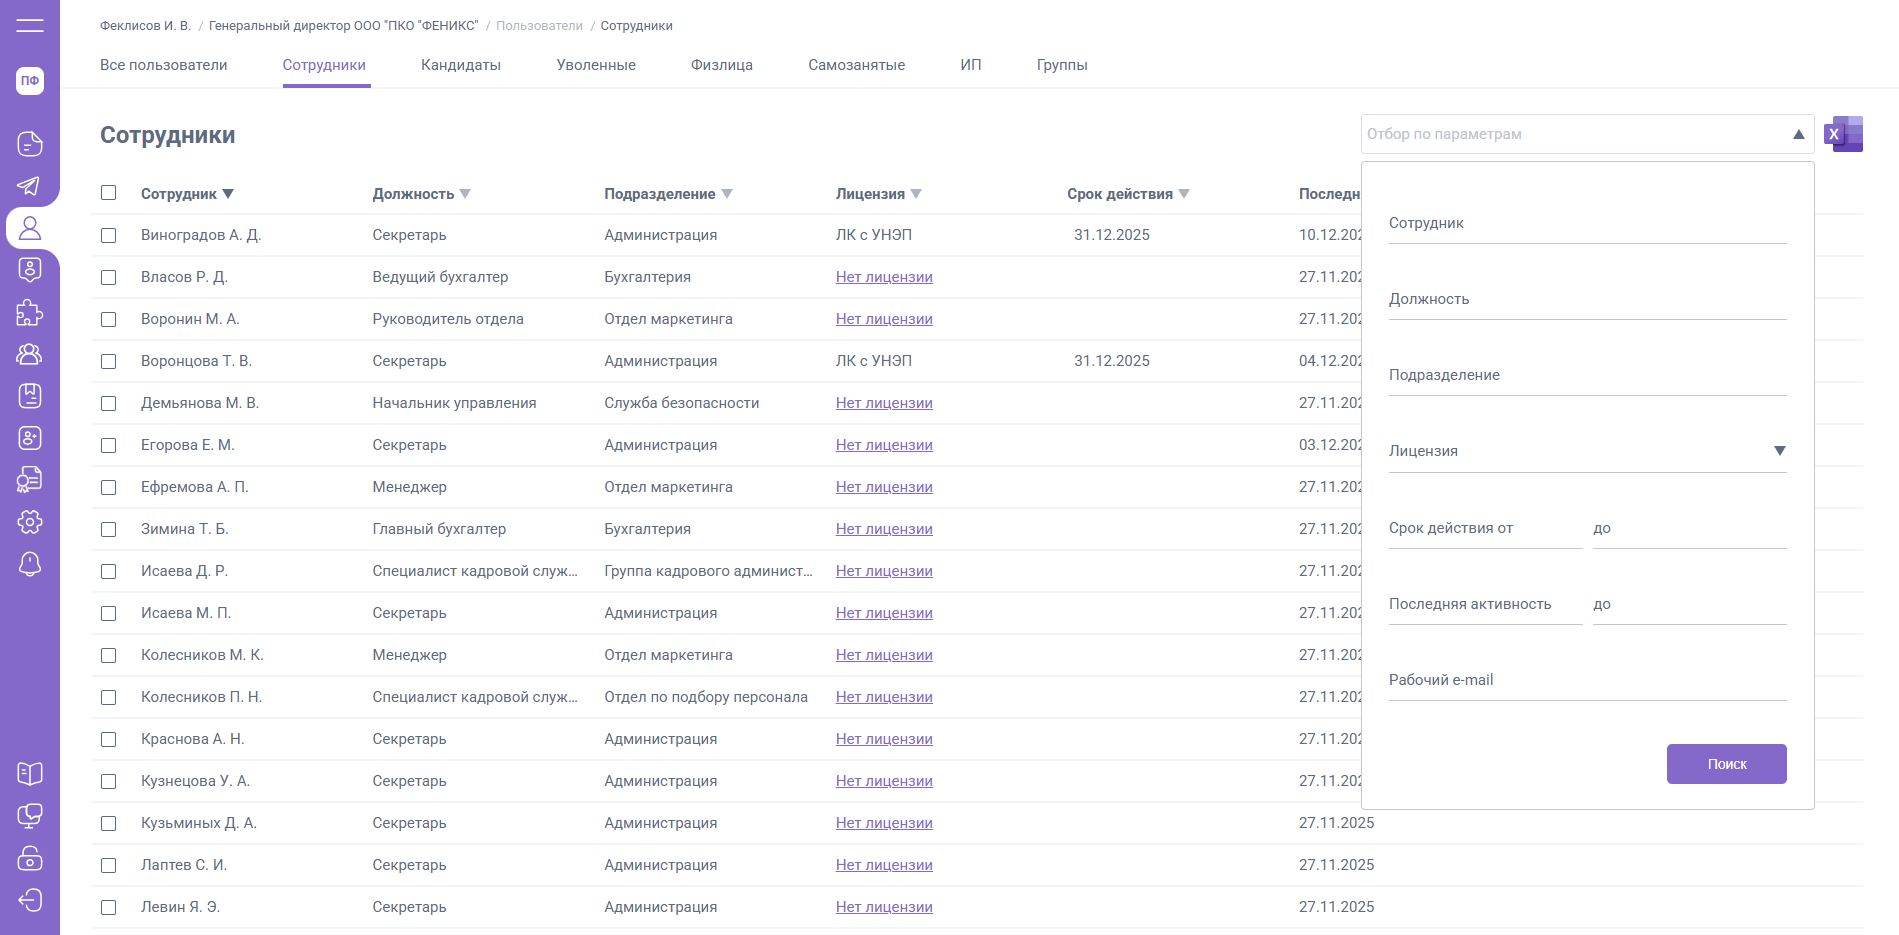
Task: Switch to the Кандидаты tab
Action: (x=460, y=65)
